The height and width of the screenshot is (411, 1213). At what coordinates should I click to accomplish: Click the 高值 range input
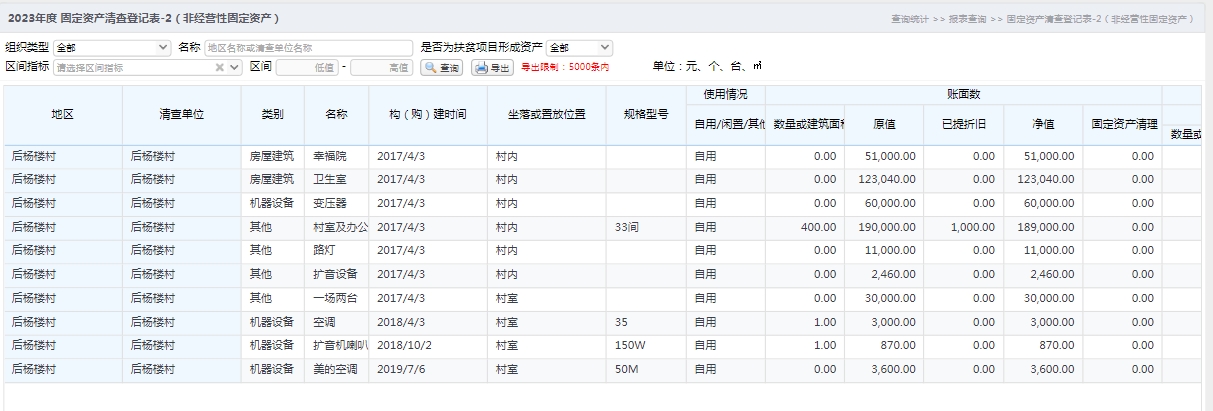[x=382, y=67]
